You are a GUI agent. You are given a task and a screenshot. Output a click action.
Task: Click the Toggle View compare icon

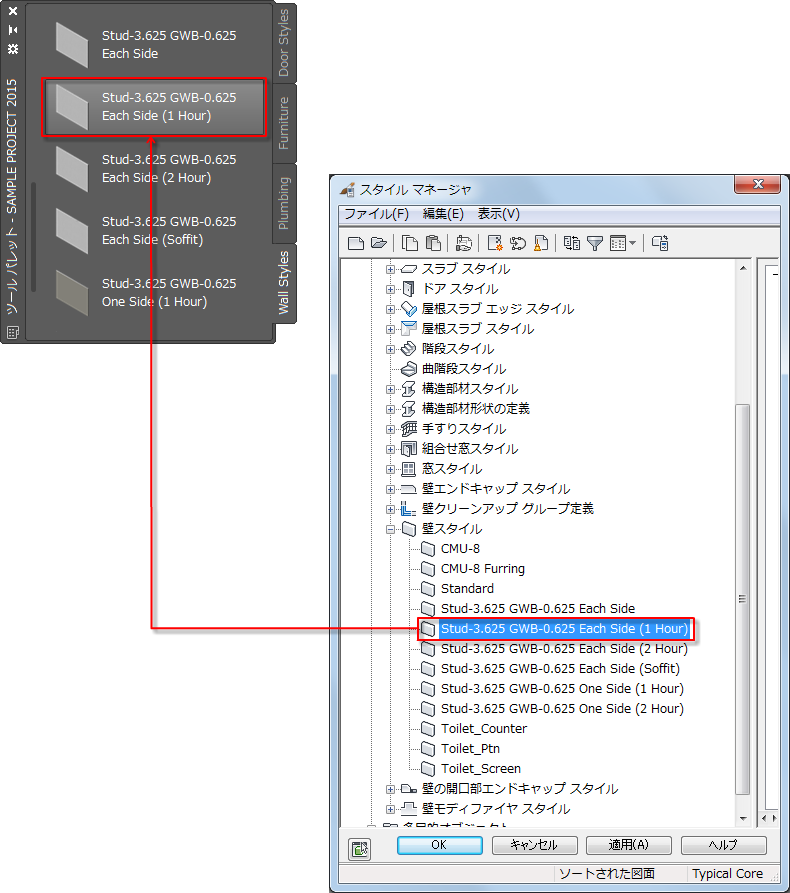[571, 243]
